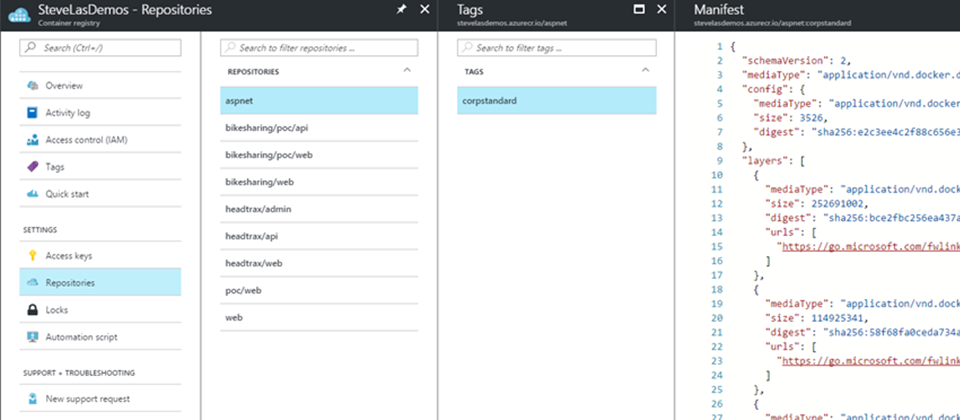Click the sidebar Search (Ctrl+/) field
This screenshot has width=960, height=420.
pyautogui.click(x=100, y=47)
